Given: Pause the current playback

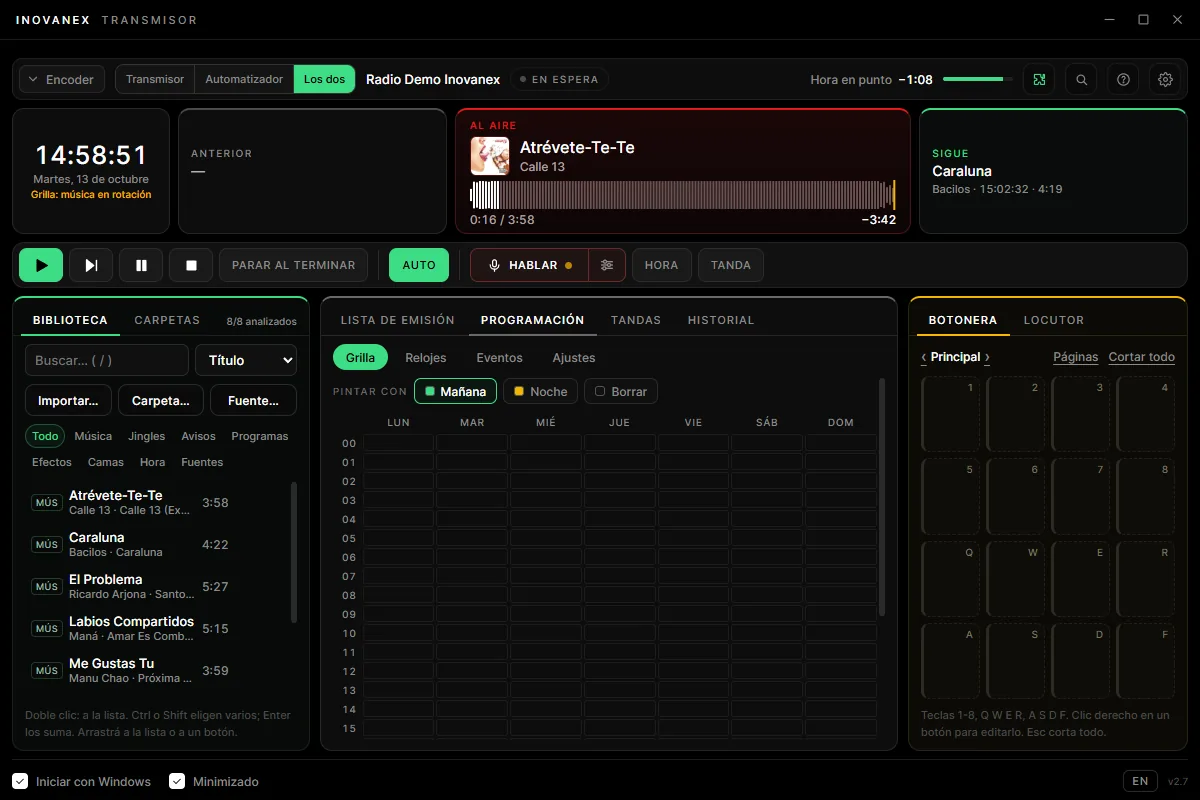Looking at the screenshot, I should 141,265.
